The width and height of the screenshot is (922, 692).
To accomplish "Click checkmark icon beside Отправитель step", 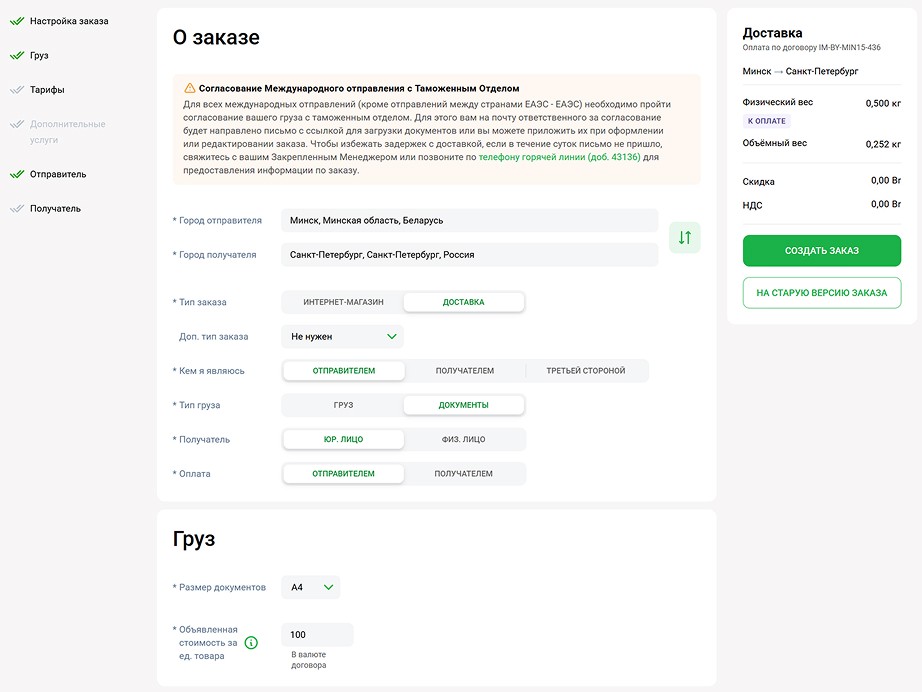I will pyautogui.click(x=17, y=174).
